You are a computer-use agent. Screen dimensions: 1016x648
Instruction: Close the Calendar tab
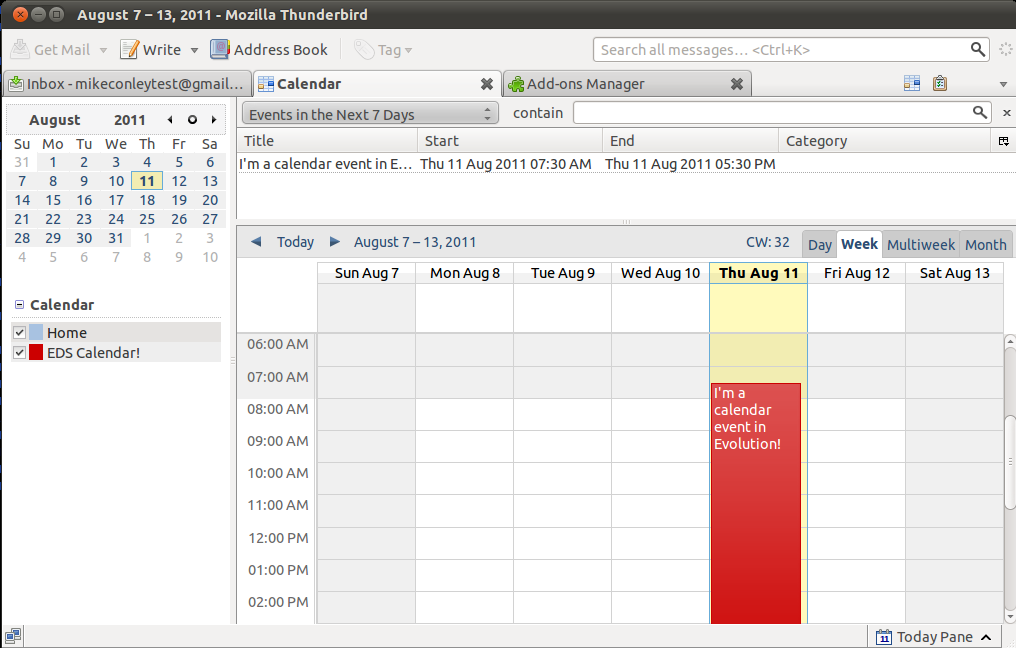487,84
